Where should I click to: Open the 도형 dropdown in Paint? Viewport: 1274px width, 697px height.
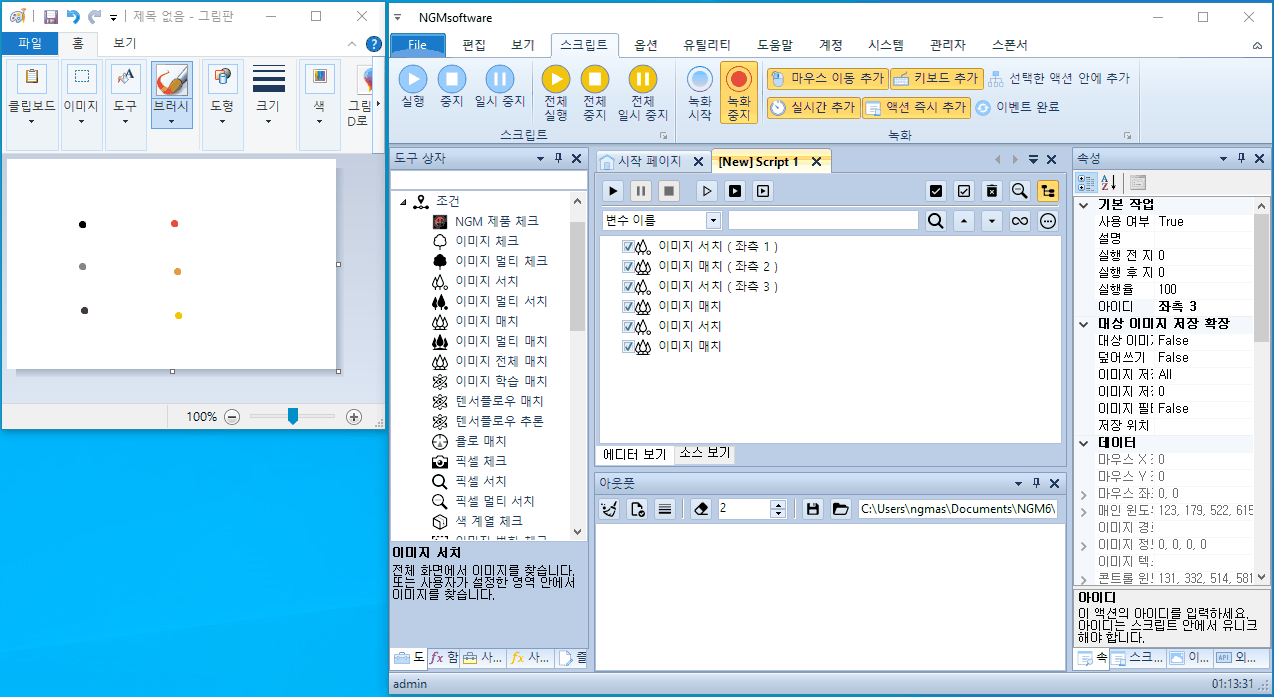[x=222, y=122]
